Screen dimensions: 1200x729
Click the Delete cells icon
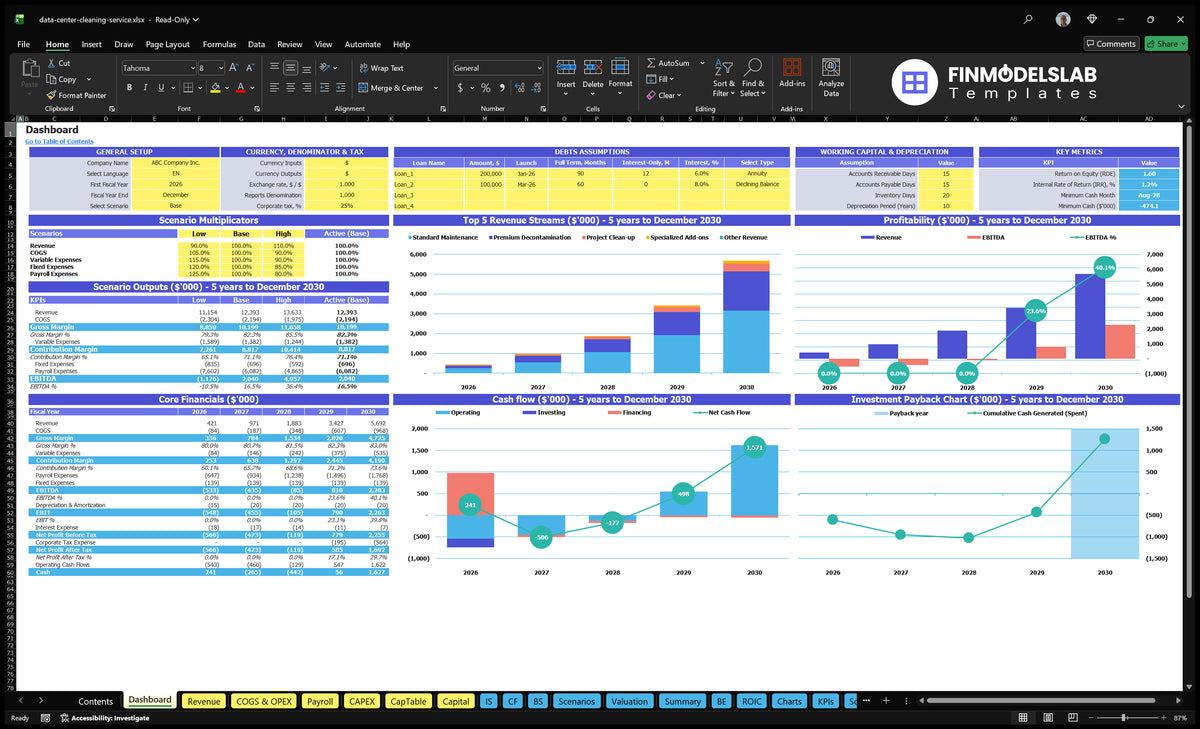click(x=593, y=67)
